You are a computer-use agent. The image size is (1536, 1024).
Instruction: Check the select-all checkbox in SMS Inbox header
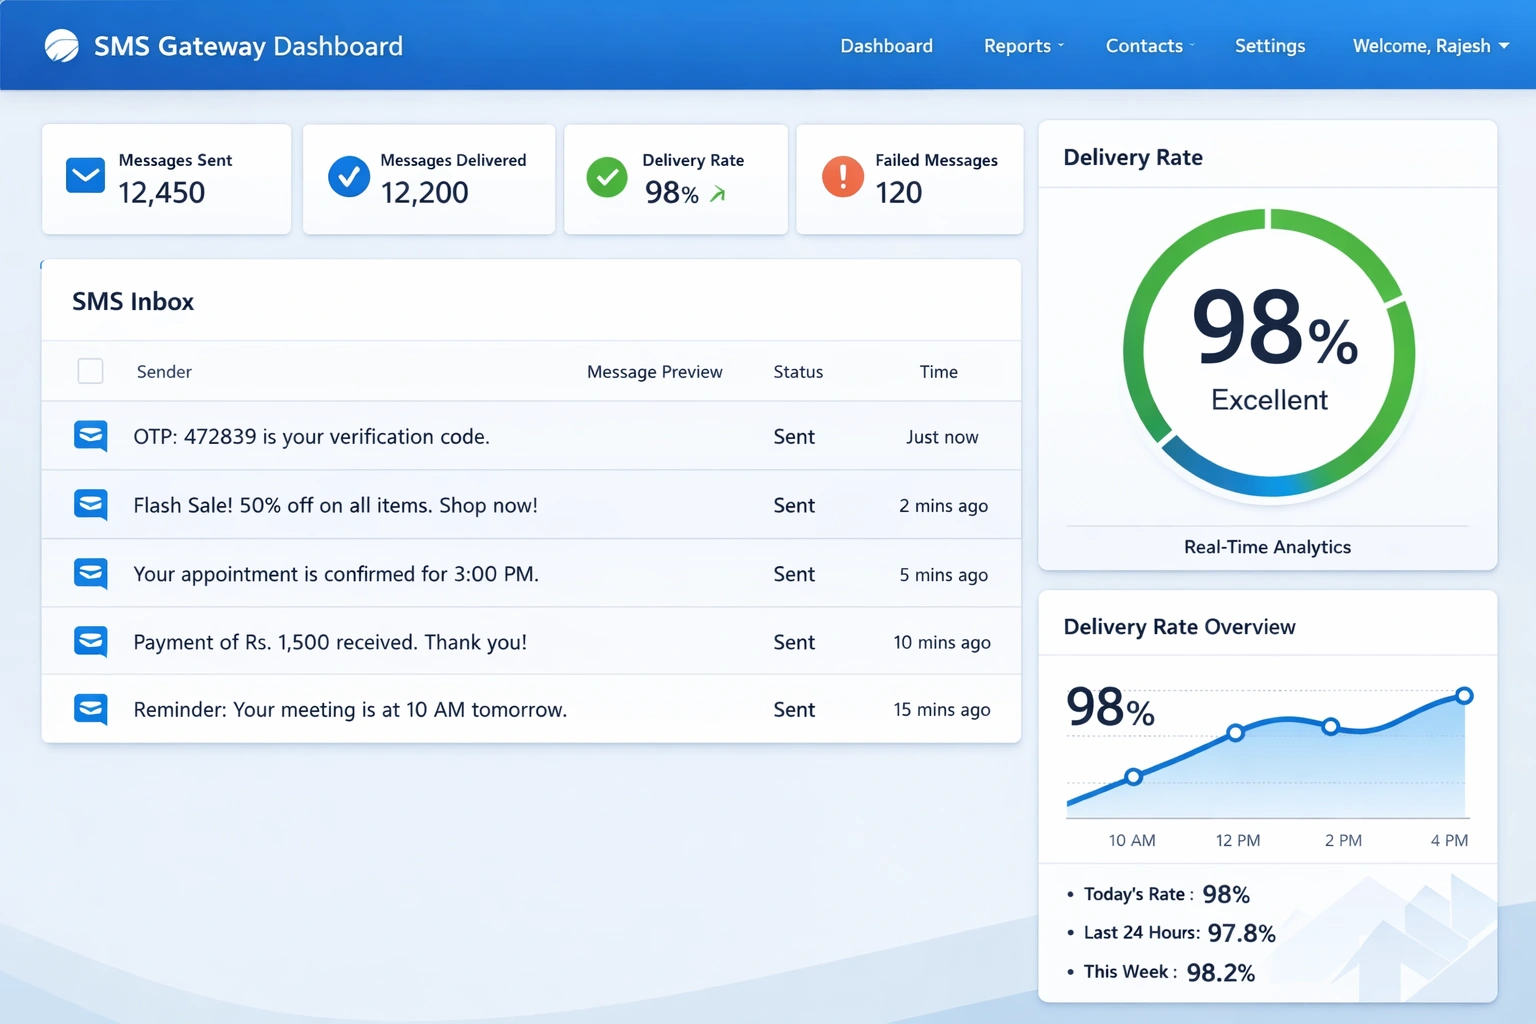coord(90,370)
